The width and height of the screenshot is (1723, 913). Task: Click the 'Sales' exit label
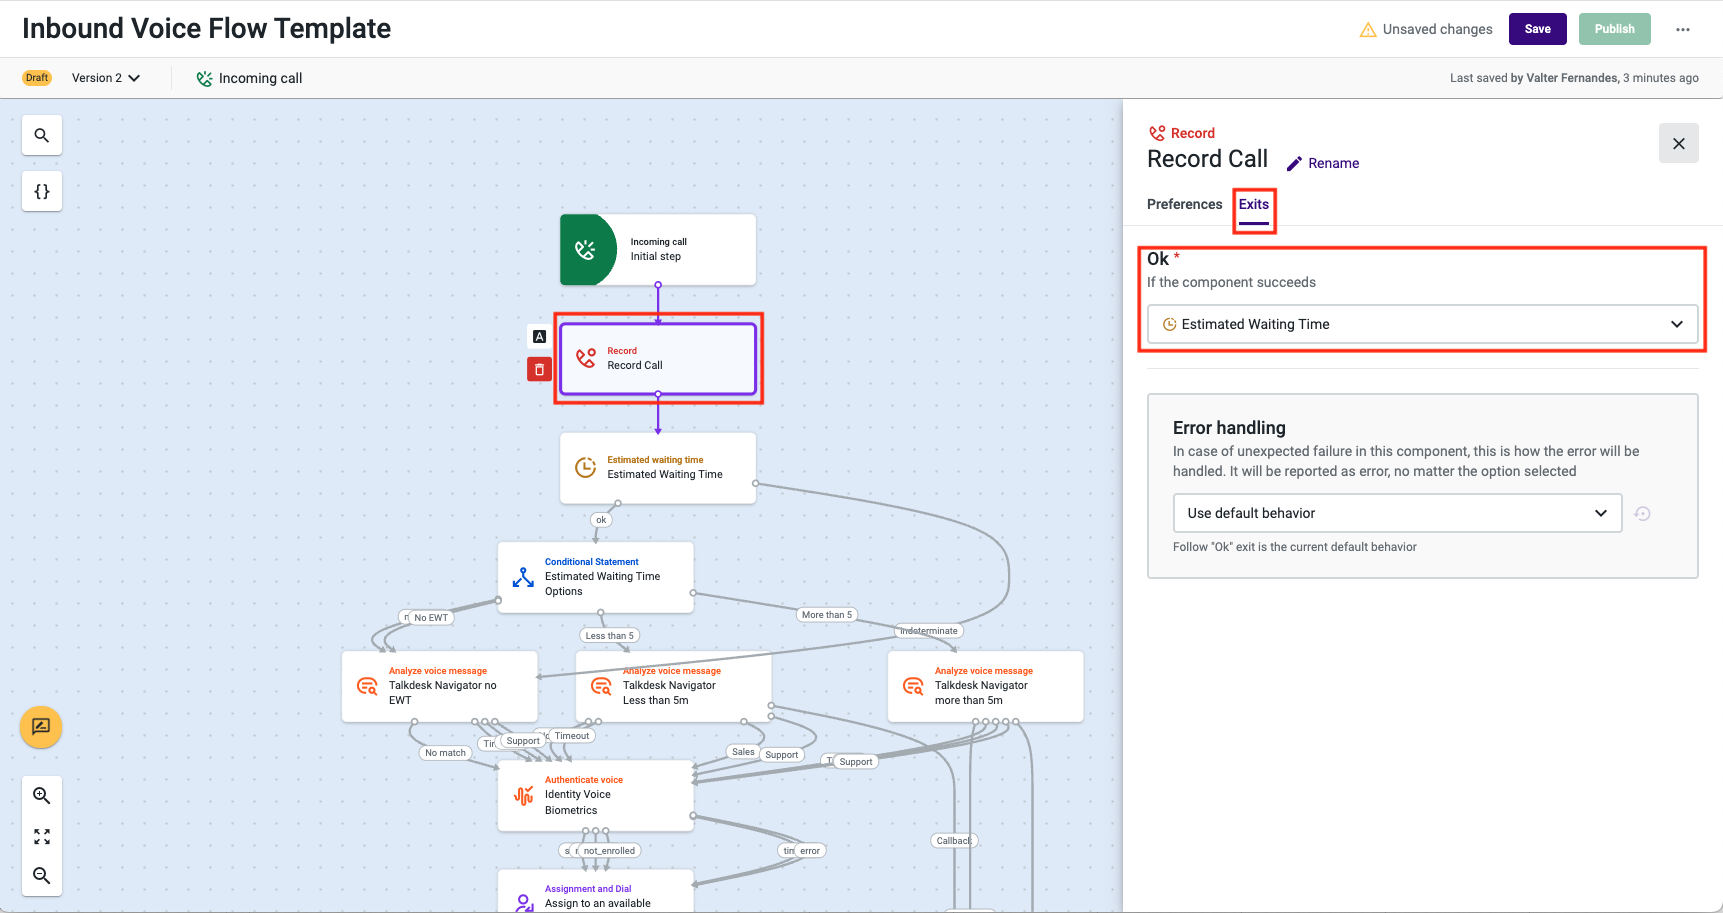[x=743, y=752]
